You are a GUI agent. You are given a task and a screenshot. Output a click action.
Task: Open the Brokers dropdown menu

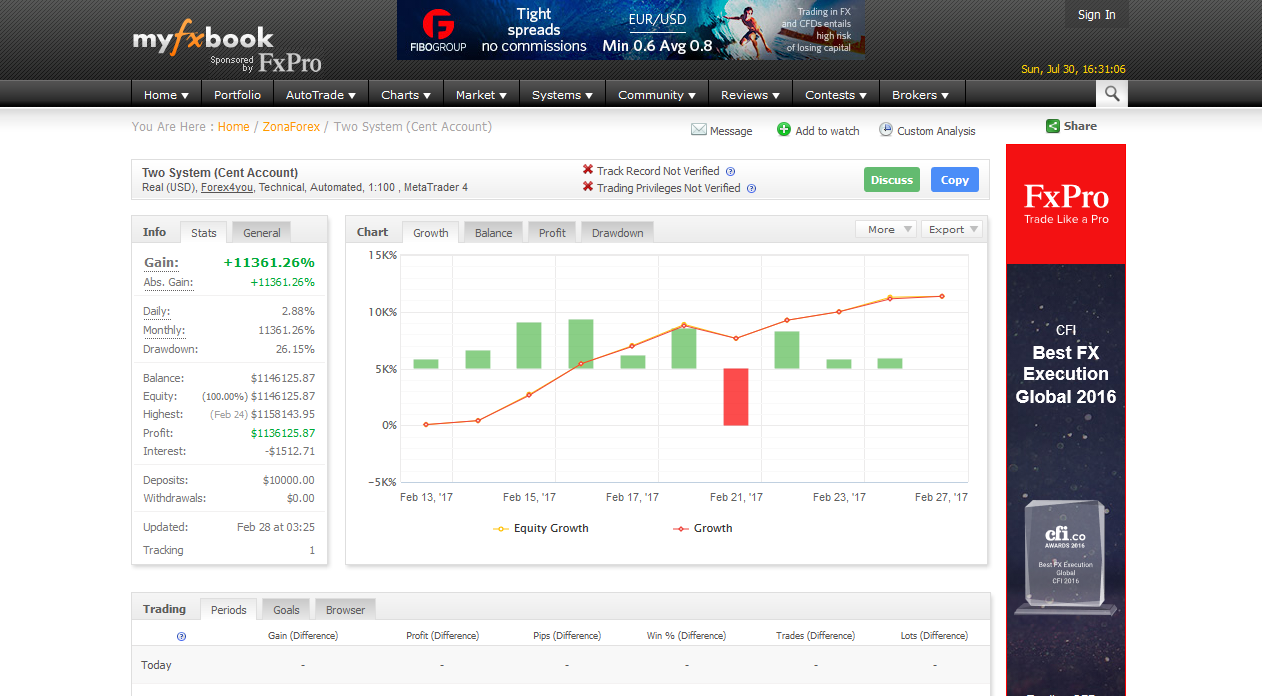coord(921,95)
